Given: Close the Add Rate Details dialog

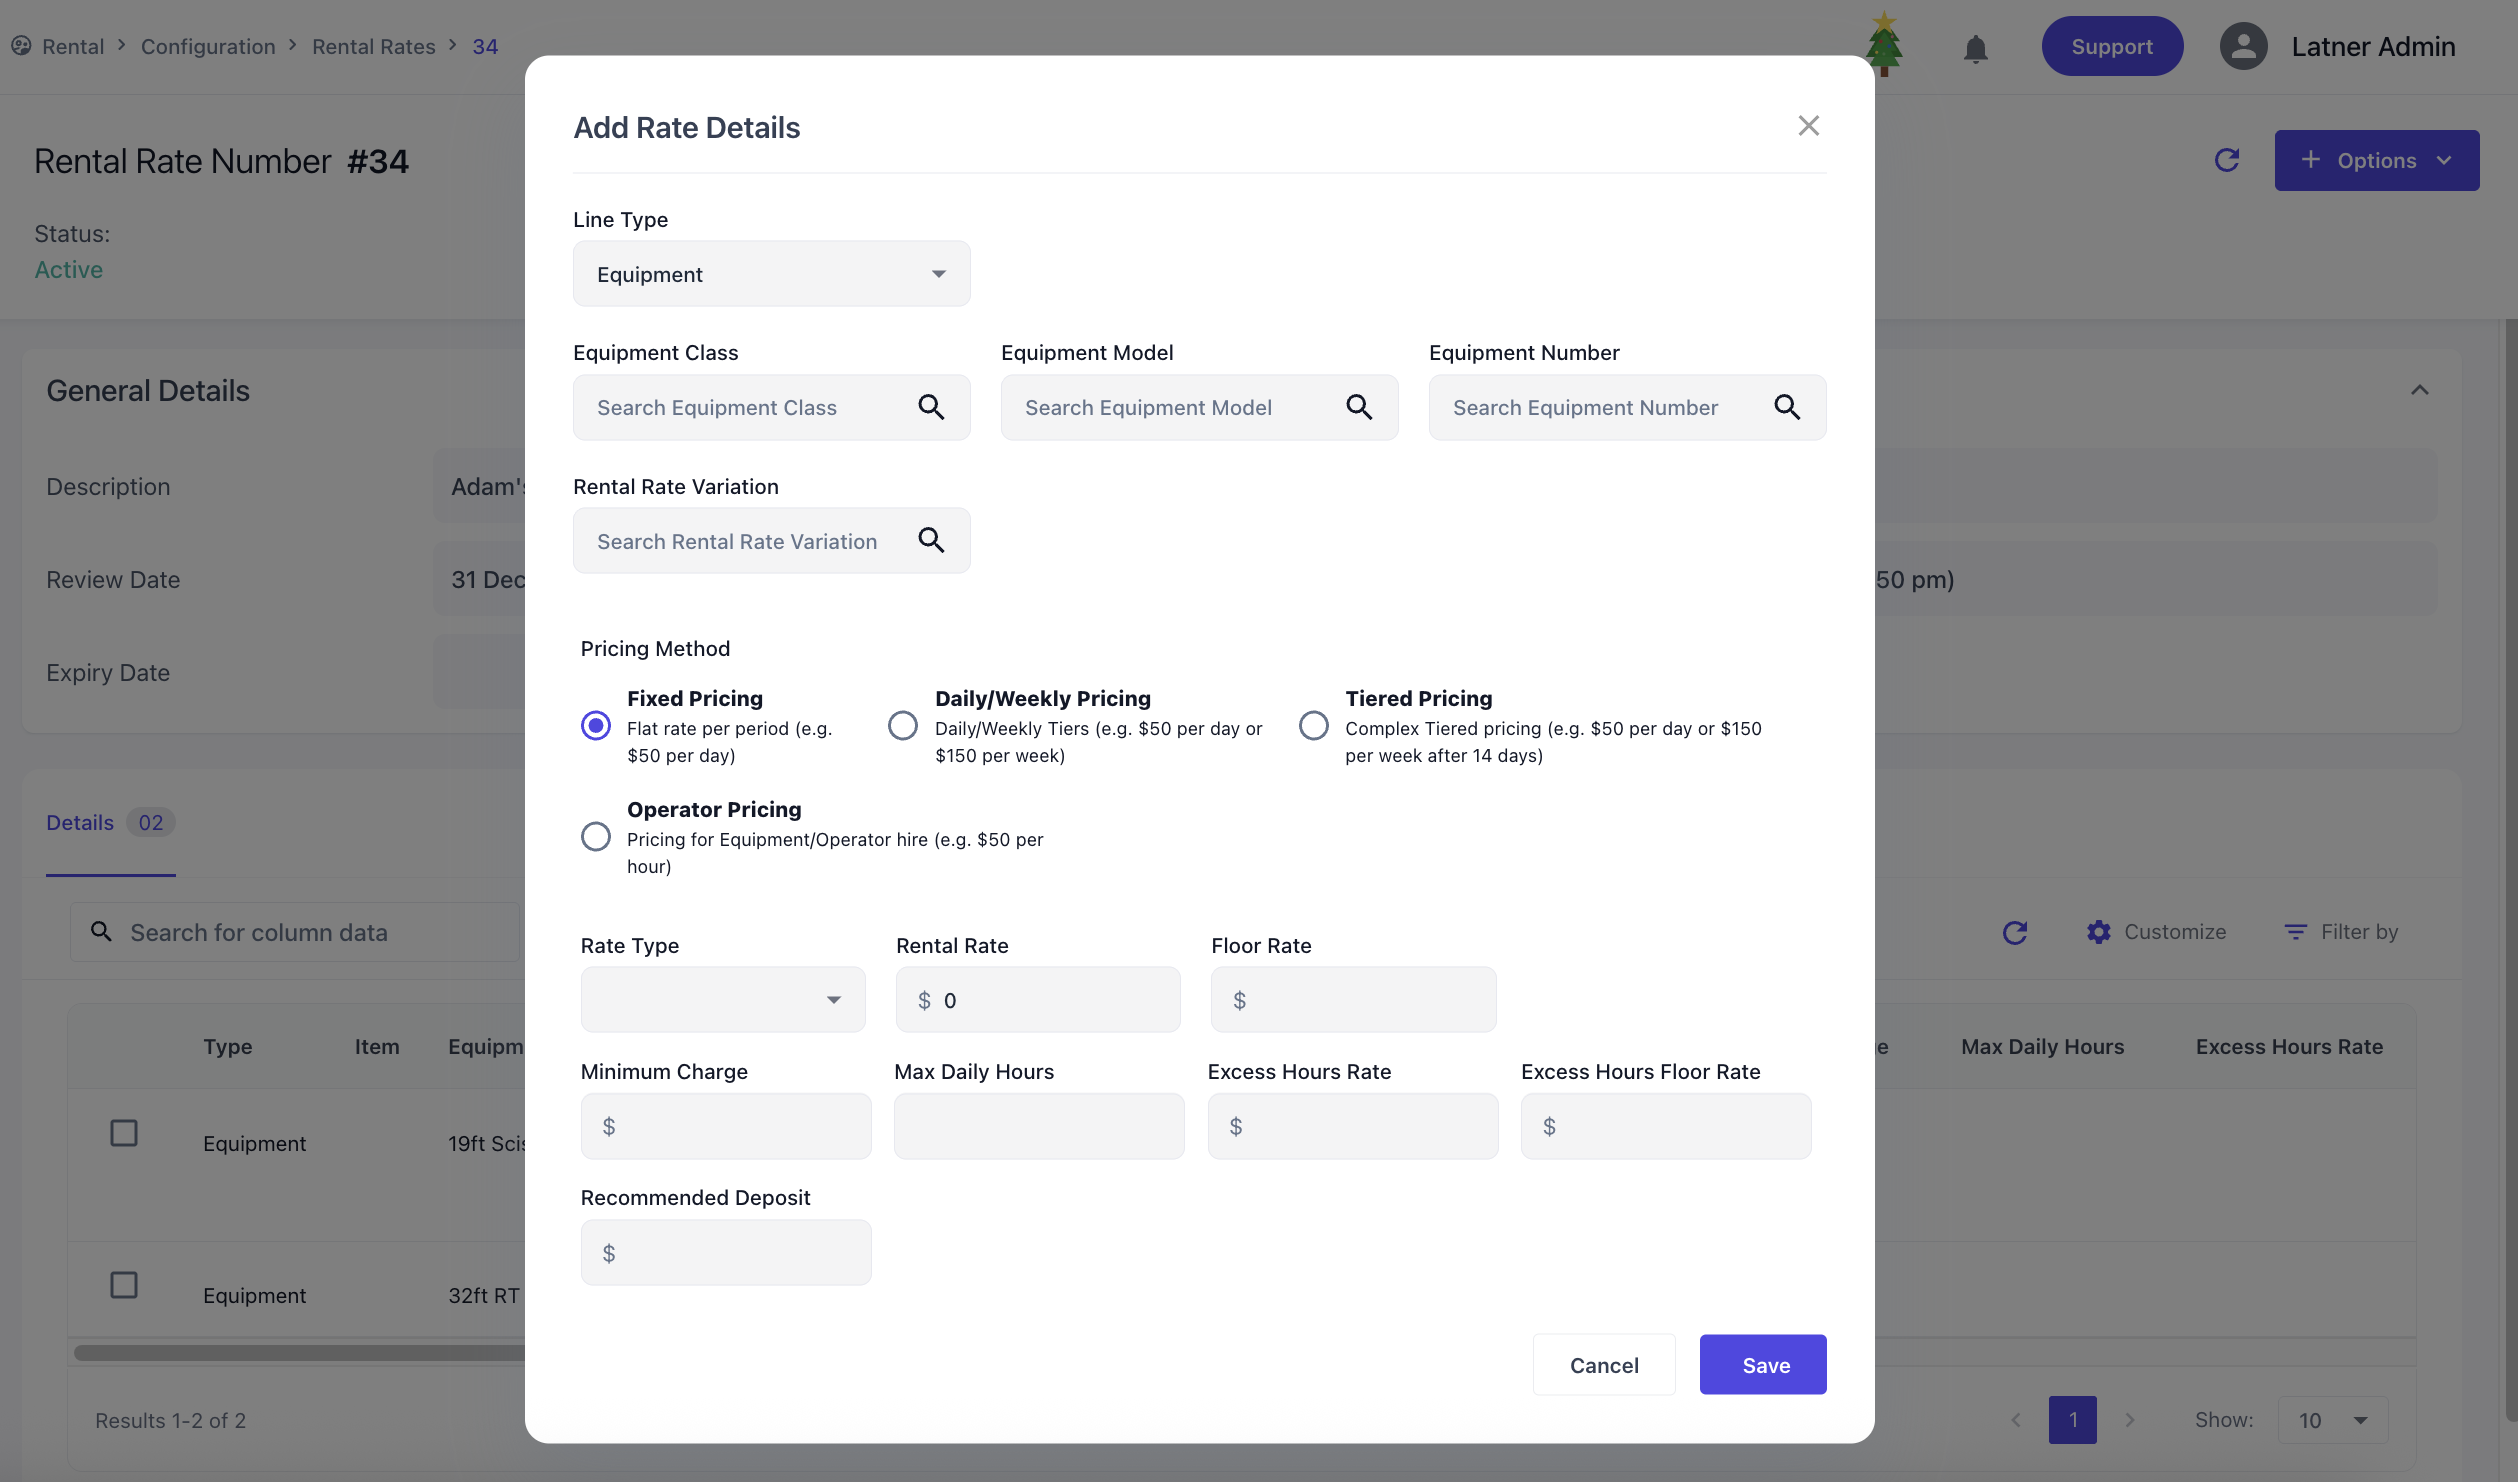Looking at the screenshot, I should [x=1808, y=126].
